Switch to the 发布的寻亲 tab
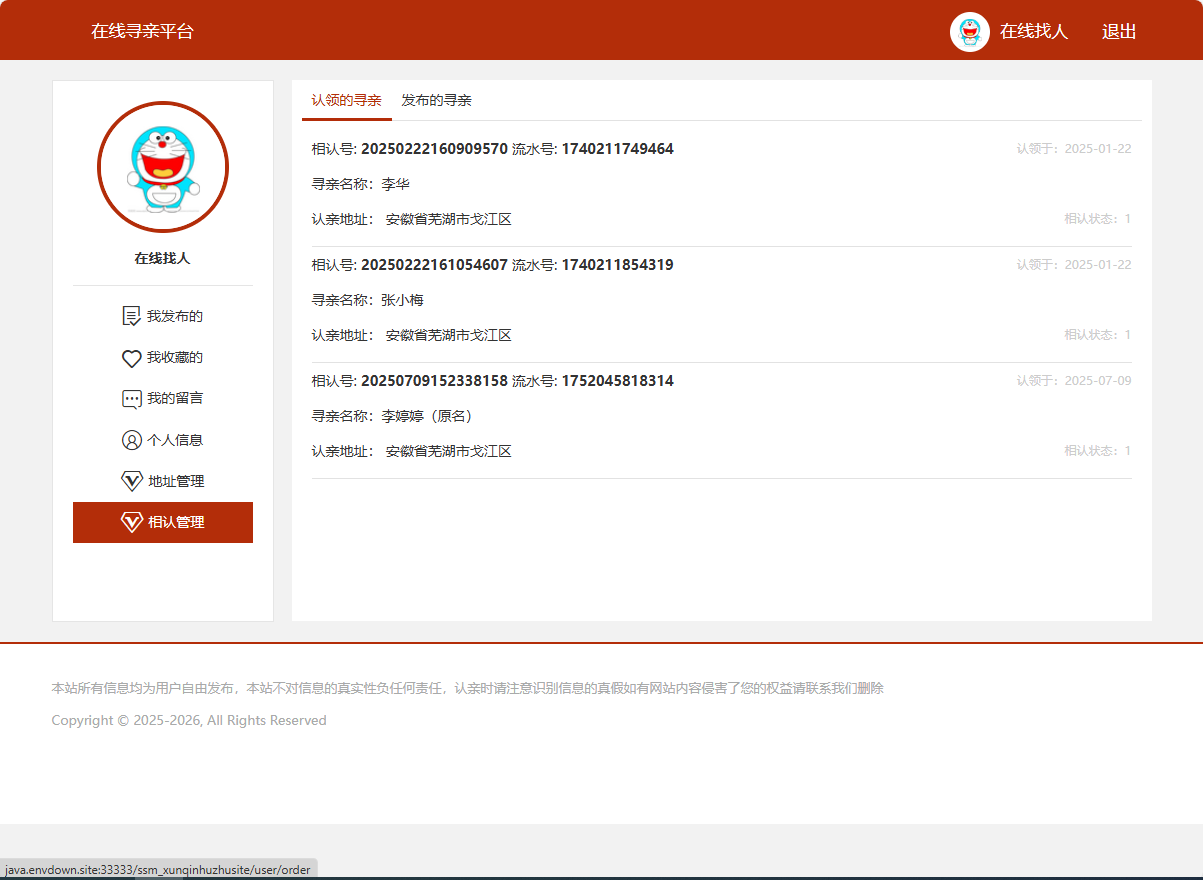The image size is (1203, 880). (x=436, y=100)
